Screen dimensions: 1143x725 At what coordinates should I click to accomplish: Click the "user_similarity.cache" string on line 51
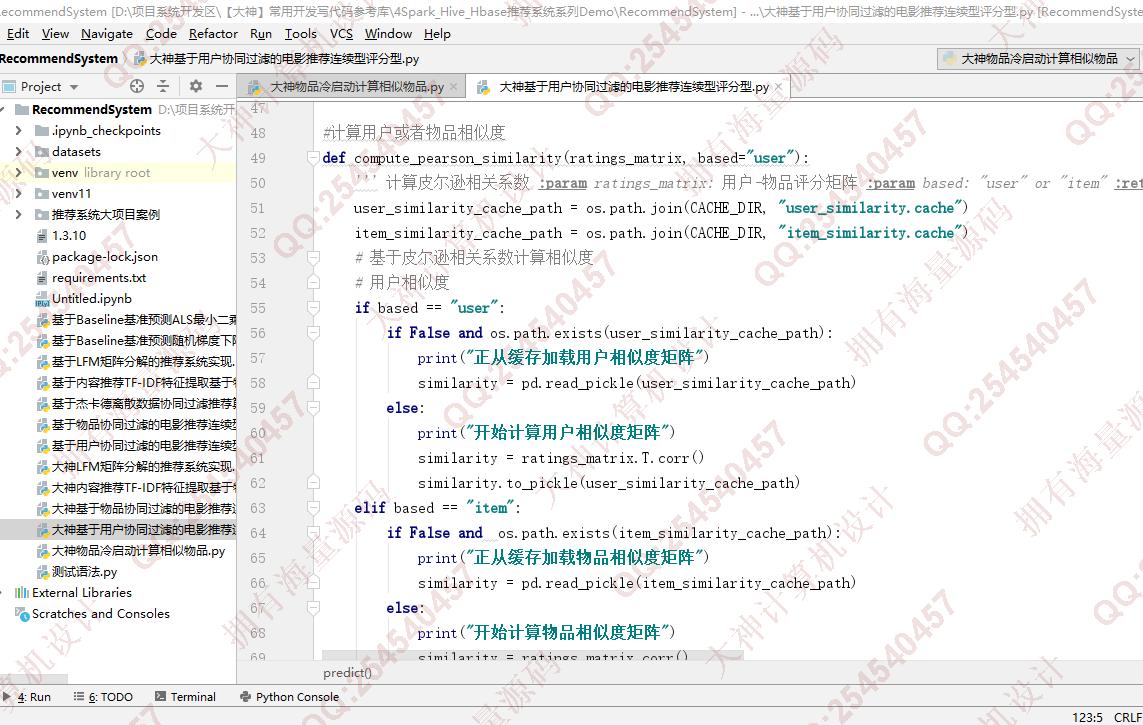868,208
